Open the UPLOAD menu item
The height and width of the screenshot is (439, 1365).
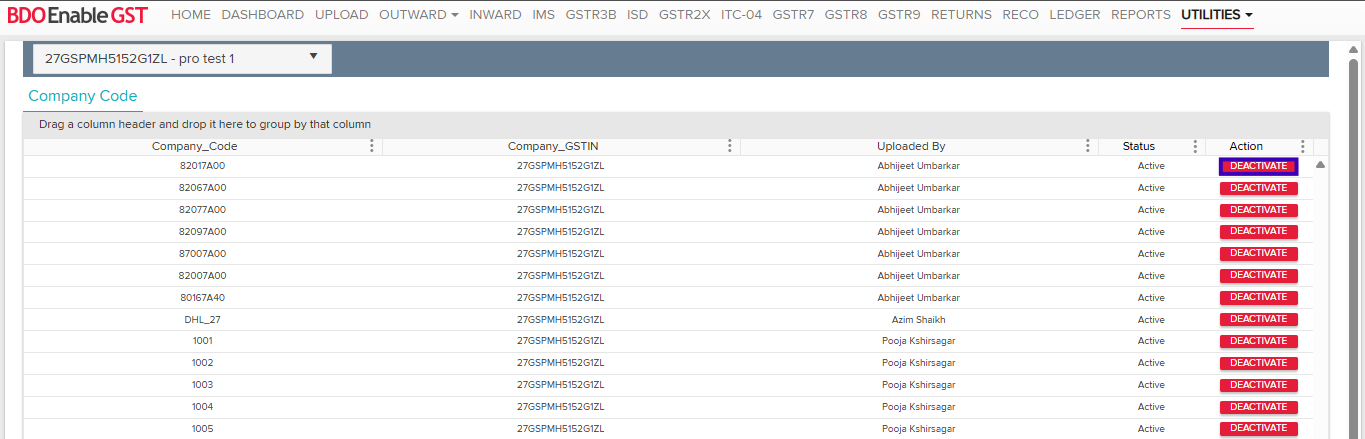click(341, 15)
